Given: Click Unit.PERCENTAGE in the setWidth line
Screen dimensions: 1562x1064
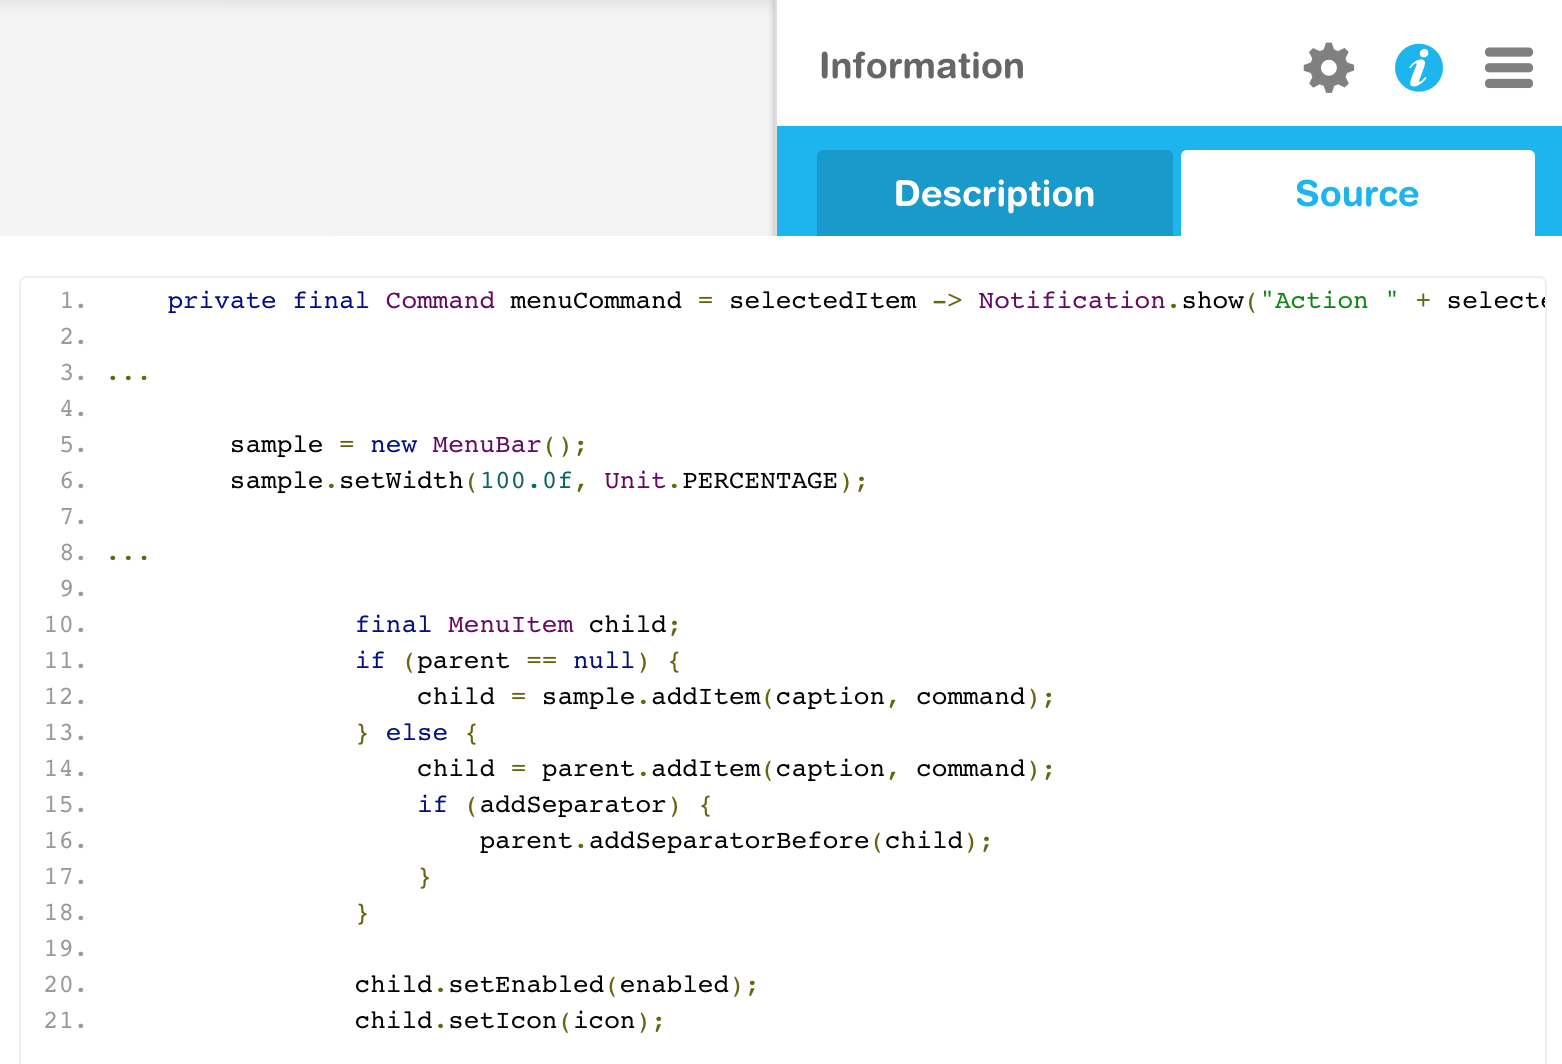Looking at the screenshot, I should [x=720, y=481].
